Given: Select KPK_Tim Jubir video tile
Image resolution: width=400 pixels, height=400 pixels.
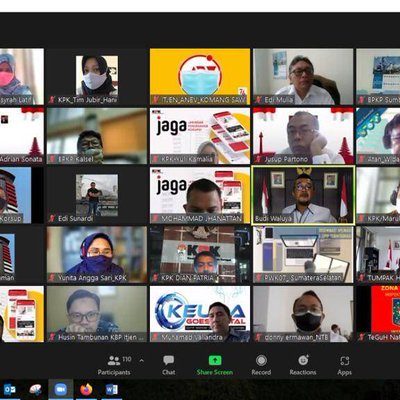Looking at the screenshot, I should [x=97, y=77].
